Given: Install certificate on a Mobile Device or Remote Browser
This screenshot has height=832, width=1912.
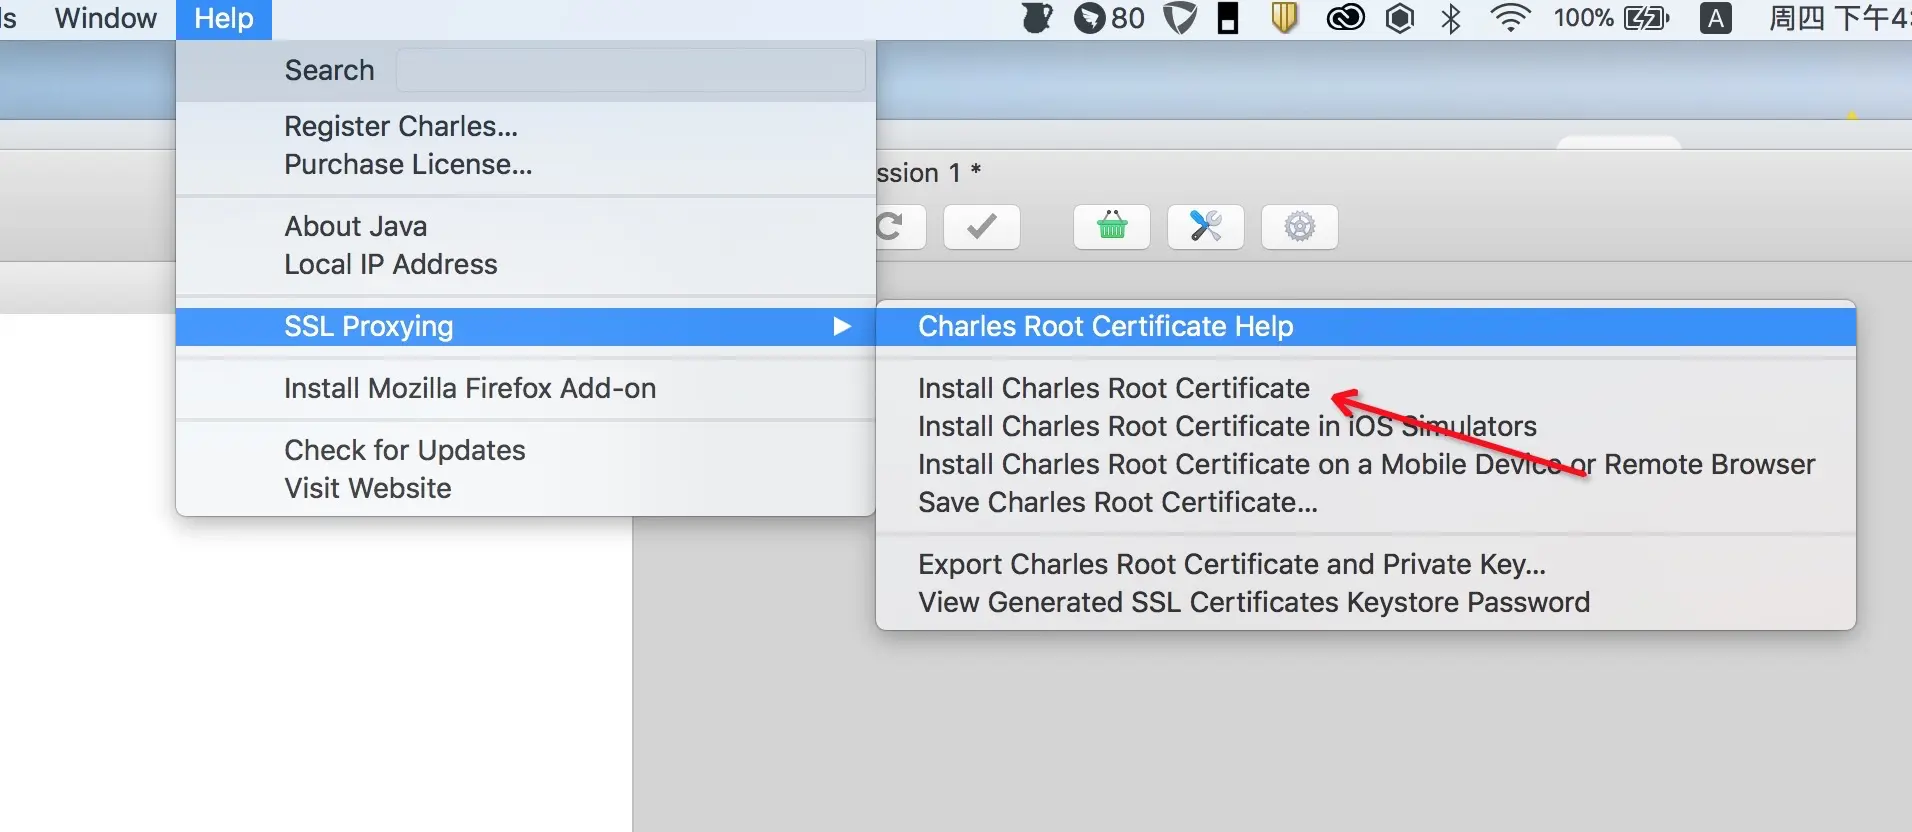Looking at the screenshot, I should 1366,465.
